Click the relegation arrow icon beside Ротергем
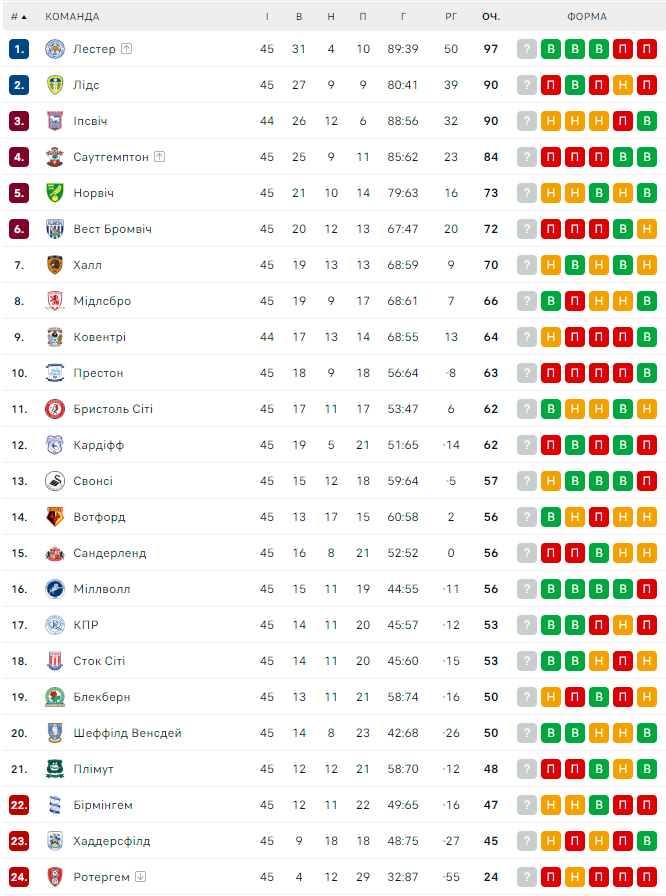 pyautogui.click(x=141, y=877)
